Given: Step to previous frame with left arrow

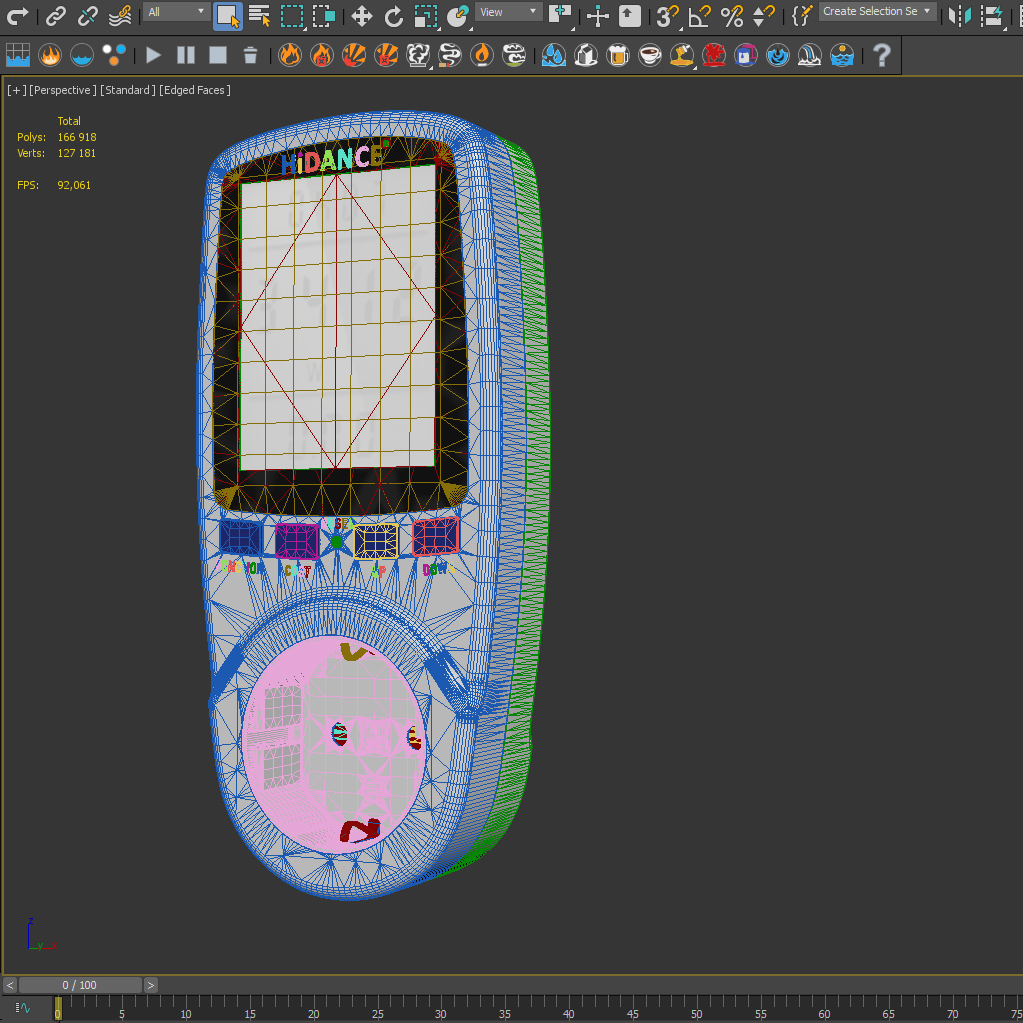Looking at the screenshot, I should pos(9,985).
